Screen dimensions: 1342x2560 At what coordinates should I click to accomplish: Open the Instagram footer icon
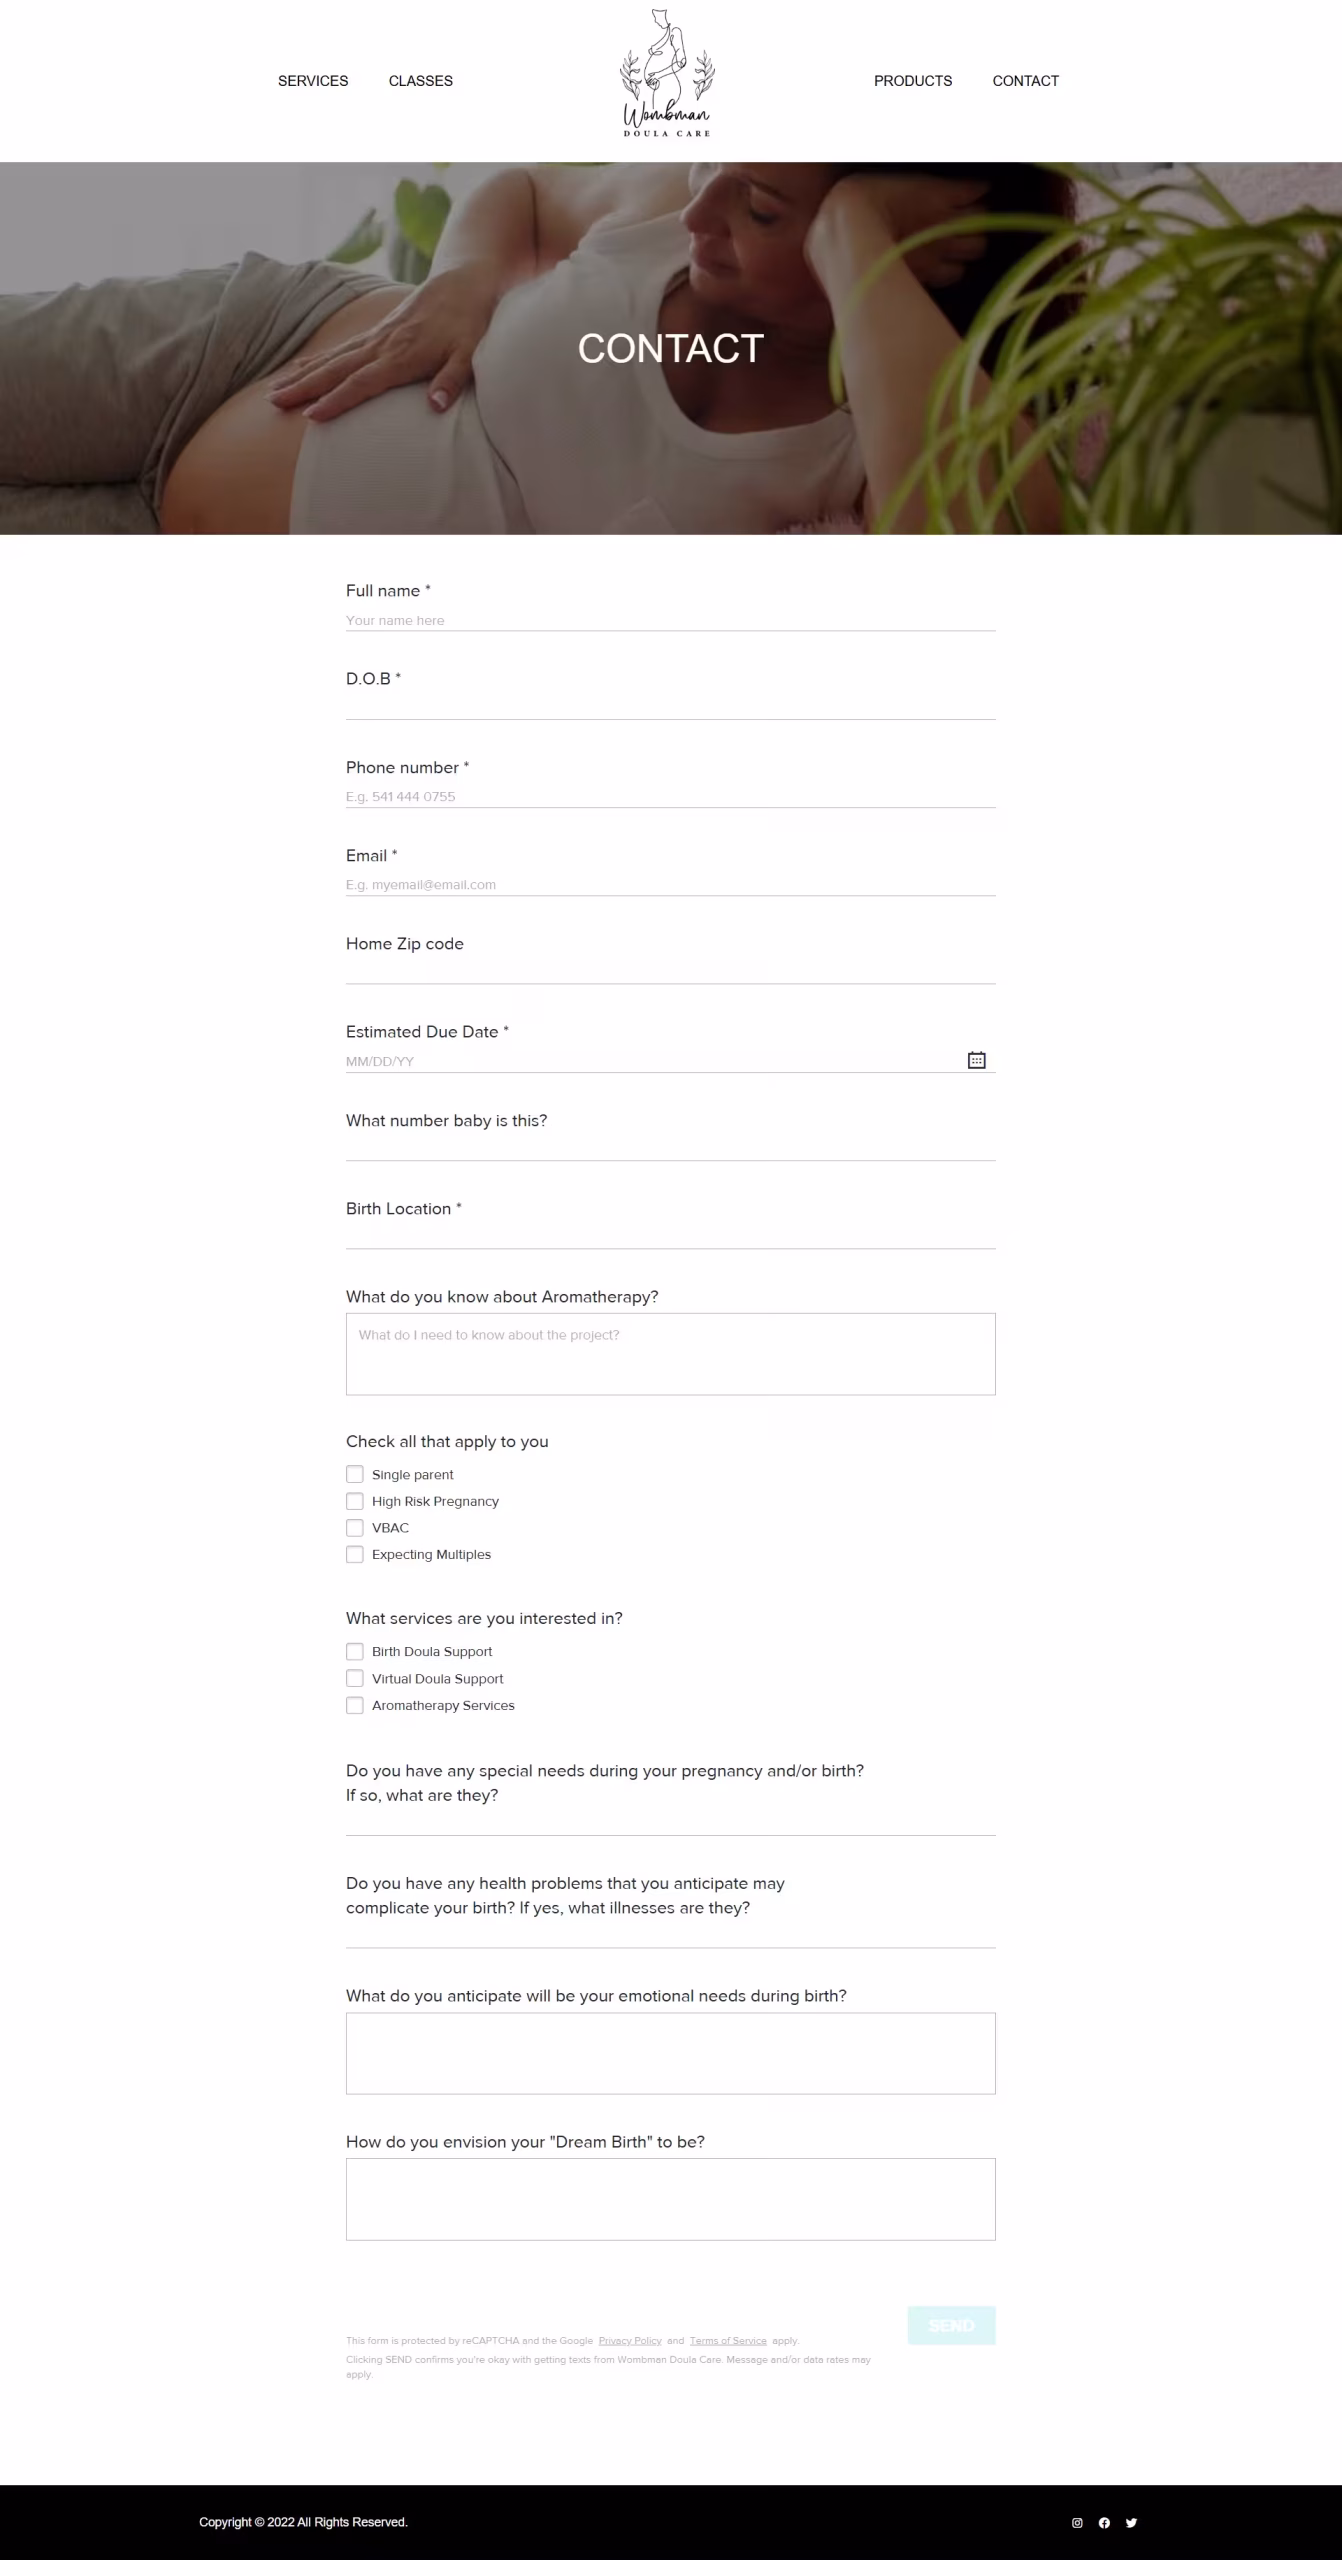[x=1077, y=2522]
